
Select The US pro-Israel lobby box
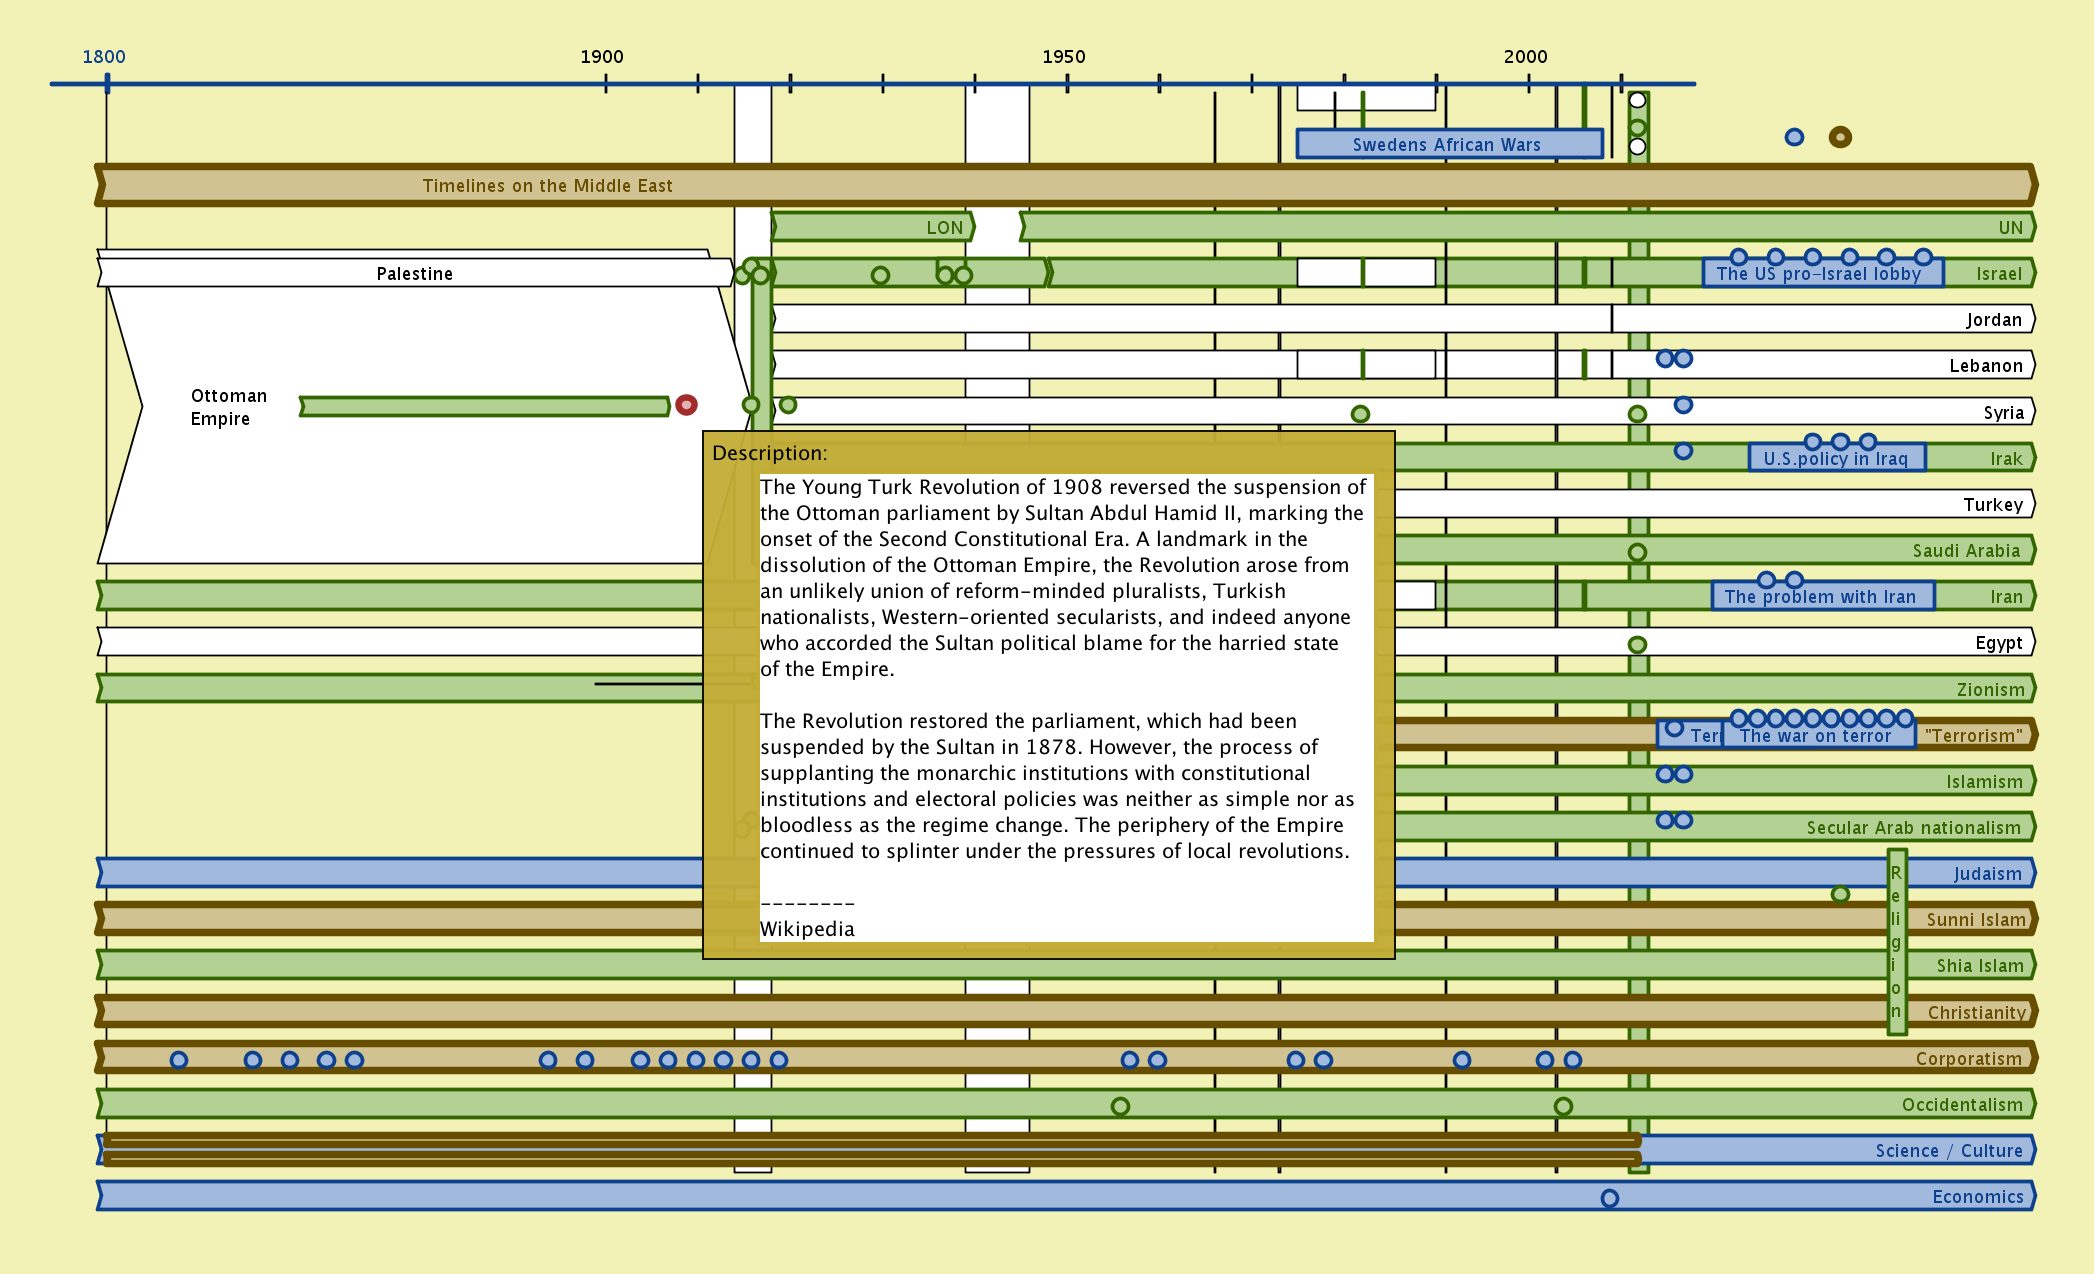click(x=1822, y=274)
